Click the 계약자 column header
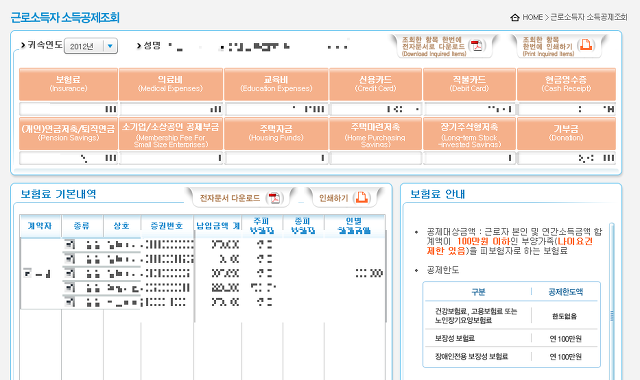 (x=40, y=226)
